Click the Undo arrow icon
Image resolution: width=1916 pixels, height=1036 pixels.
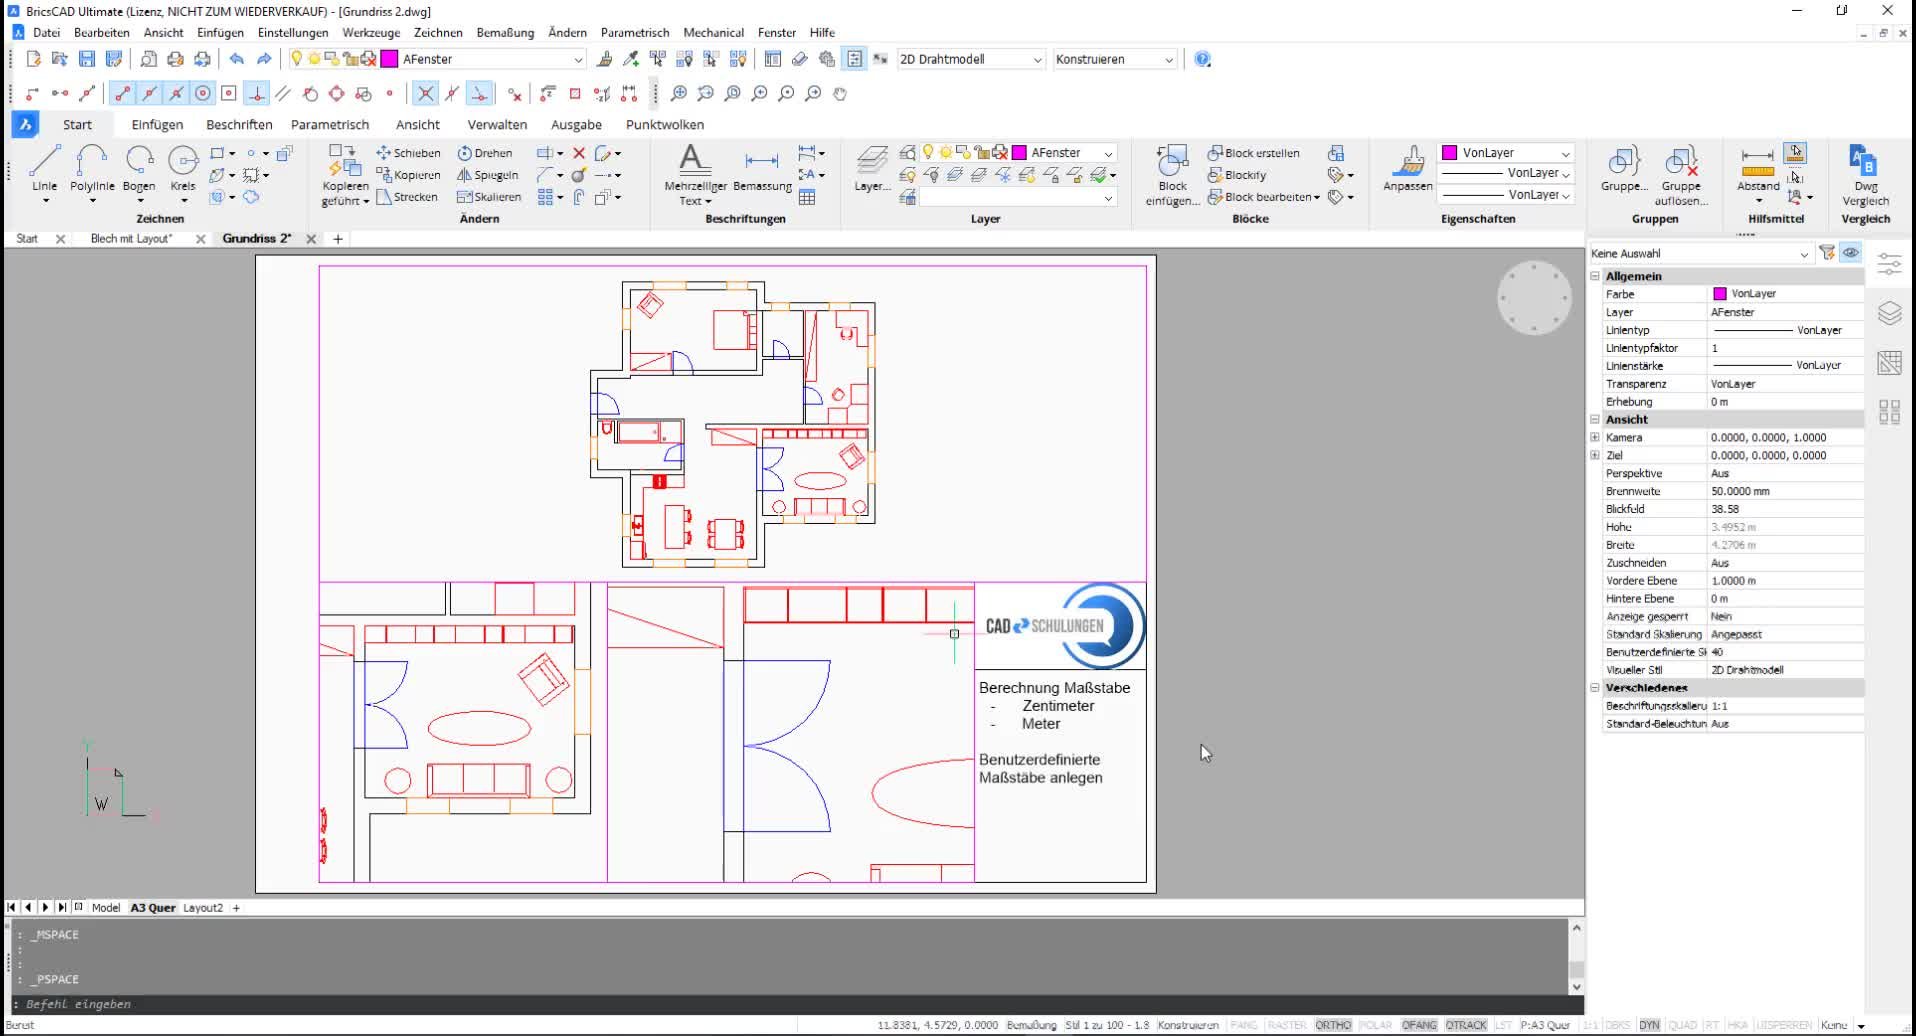(x=236, y=59)
